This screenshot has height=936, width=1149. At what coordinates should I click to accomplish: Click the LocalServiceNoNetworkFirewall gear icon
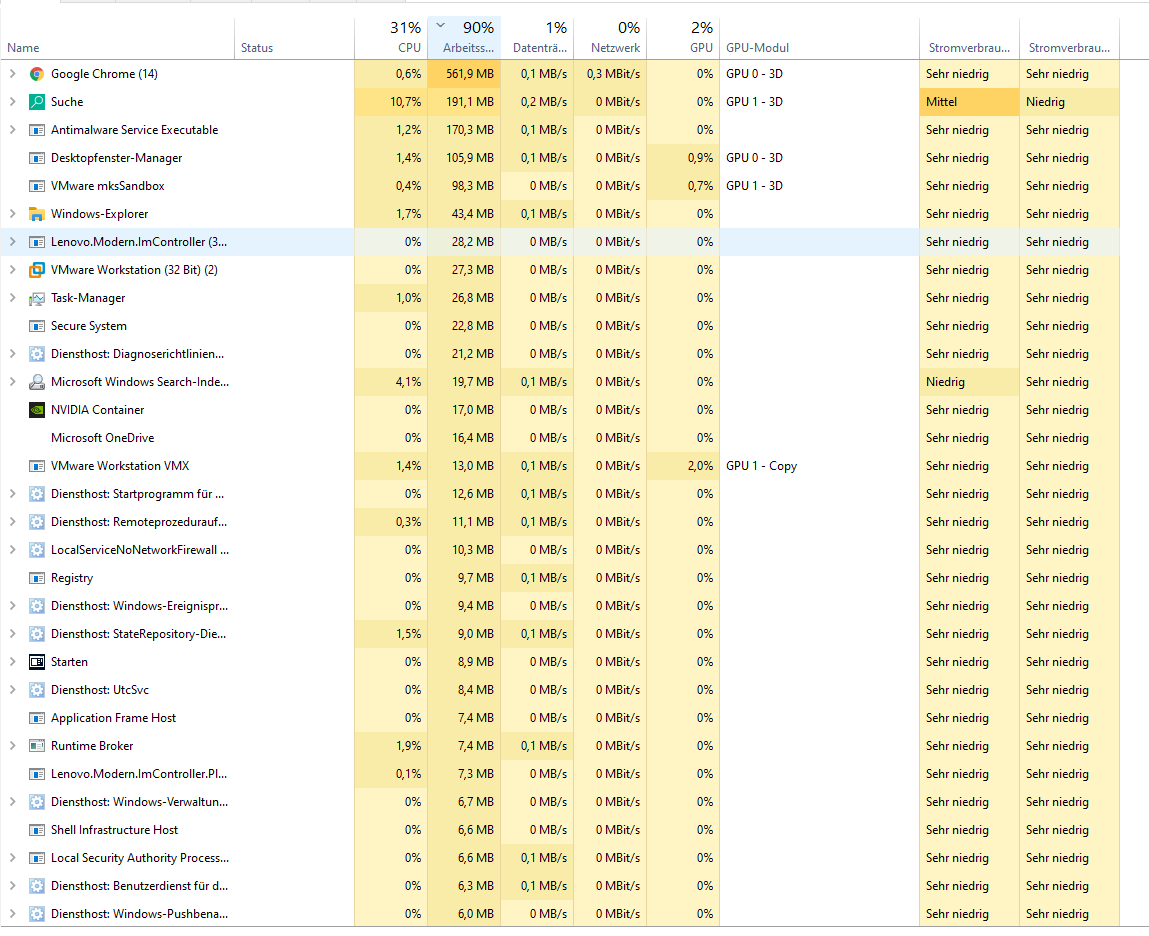[x=37, y=550]
